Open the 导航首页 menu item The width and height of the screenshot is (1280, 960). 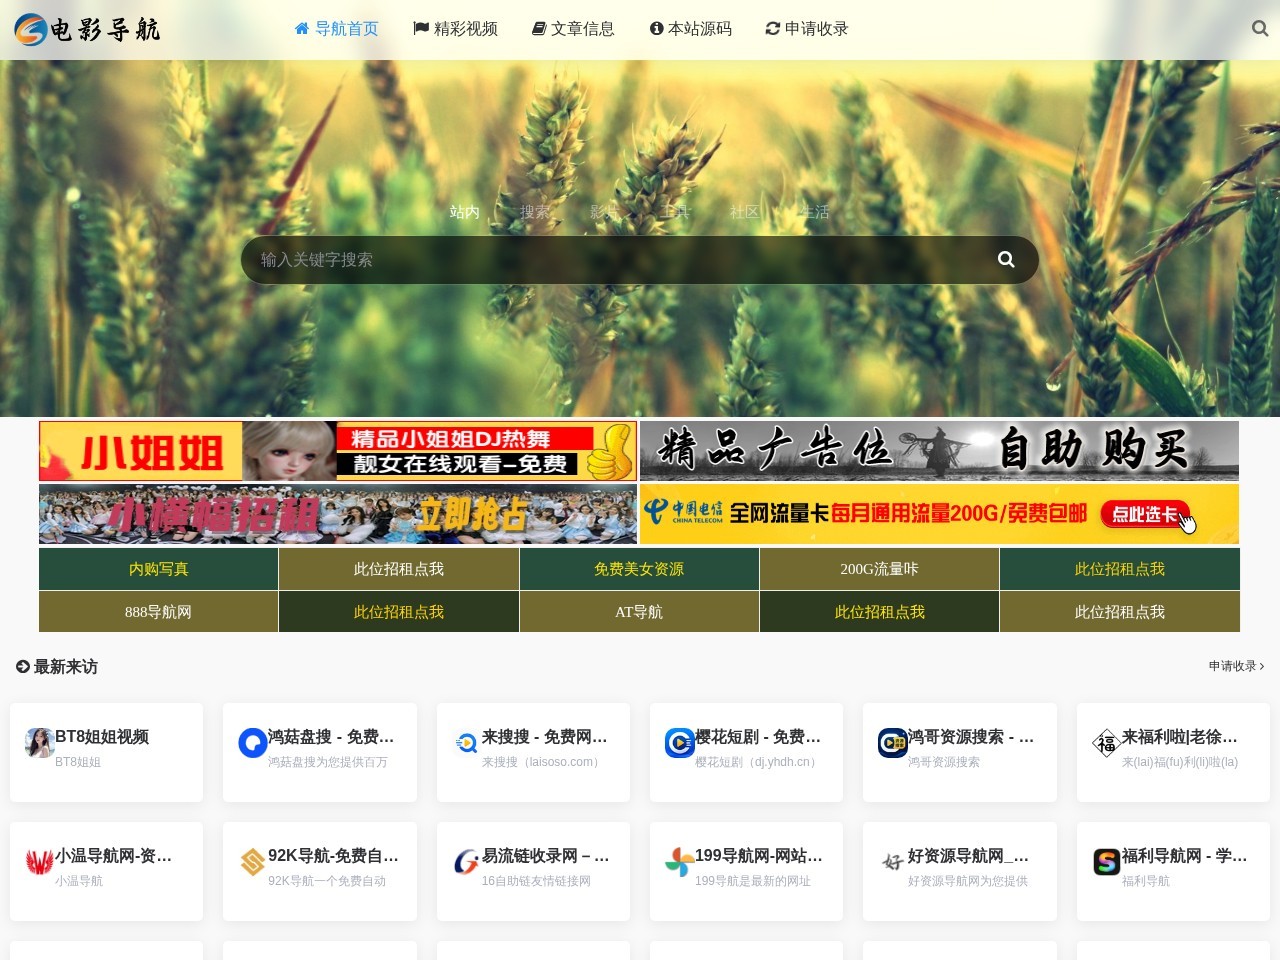336,29
